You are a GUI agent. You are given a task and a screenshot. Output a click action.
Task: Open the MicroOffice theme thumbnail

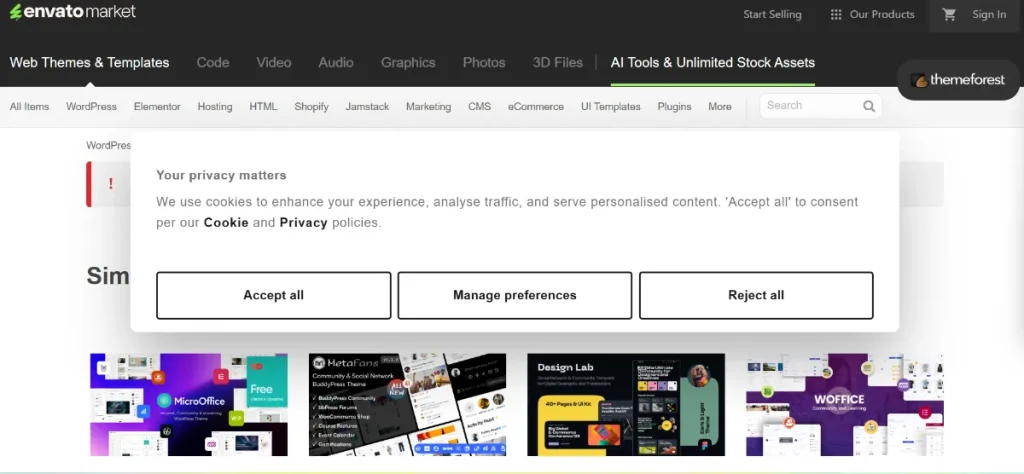(x=188, y=404)
